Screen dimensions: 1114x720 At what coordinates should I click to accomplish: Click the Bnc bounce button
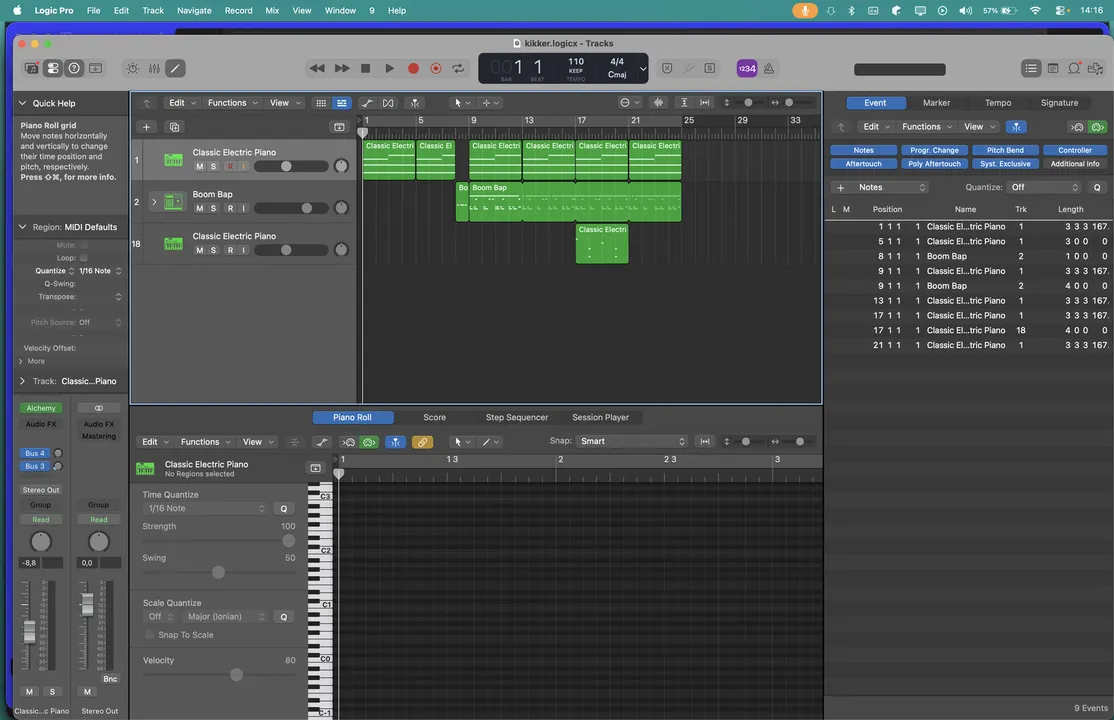109,679
